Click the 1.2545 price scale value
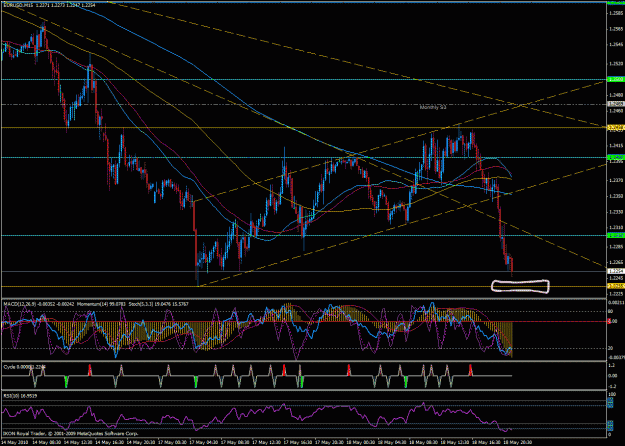The height and width of the screenshot is (446, 625). click(x=616, y=44)
